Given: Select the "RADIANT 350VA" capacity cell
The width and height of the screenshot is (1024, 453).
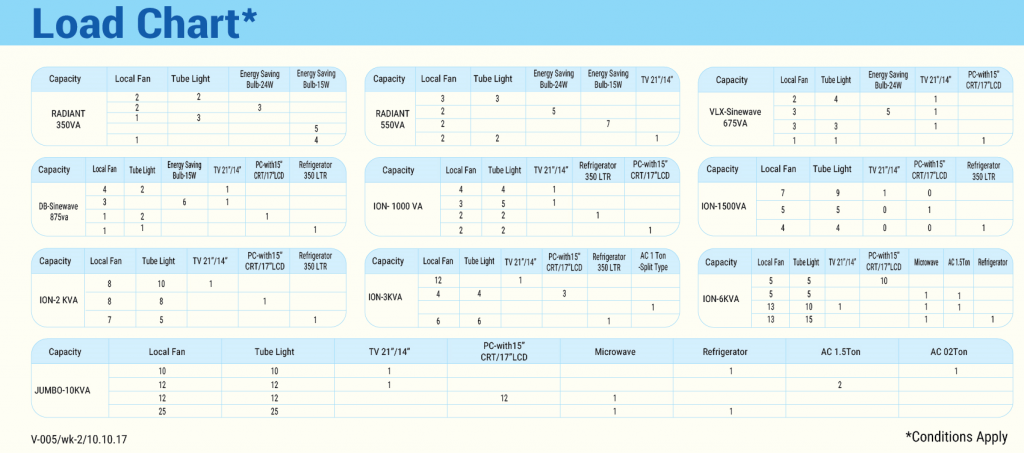Looking at the screenshot, I should pos(69,118).
